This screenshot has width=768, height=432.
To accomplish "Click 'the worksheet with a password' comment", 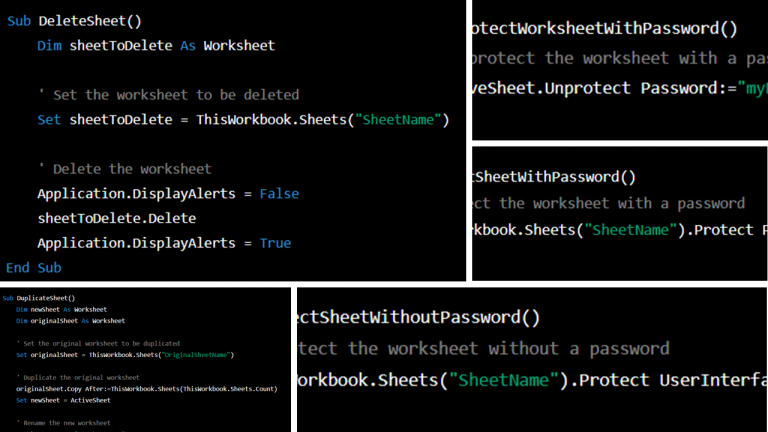I will pyautogui.click(x=622, y=203).
